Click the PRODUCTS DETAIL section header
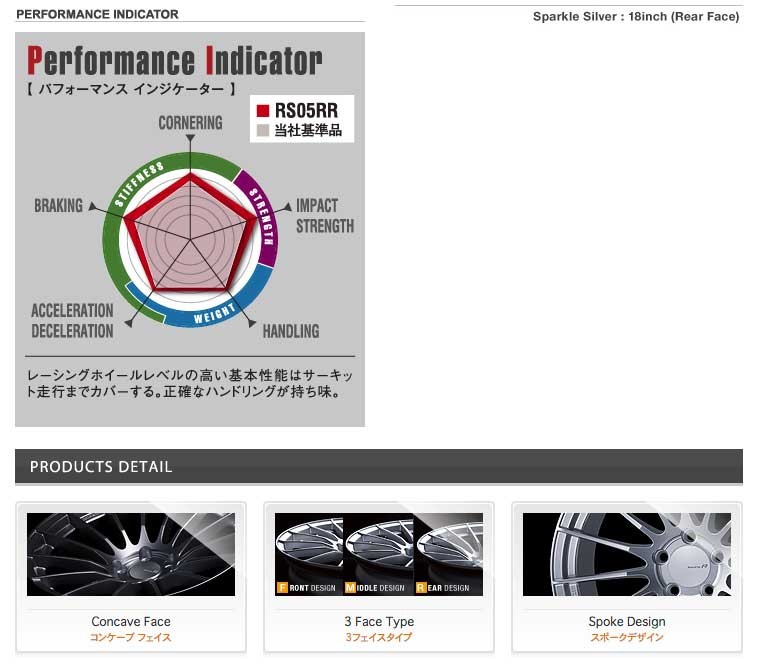This screenshot has width=760, height=665. pos(379,466)
